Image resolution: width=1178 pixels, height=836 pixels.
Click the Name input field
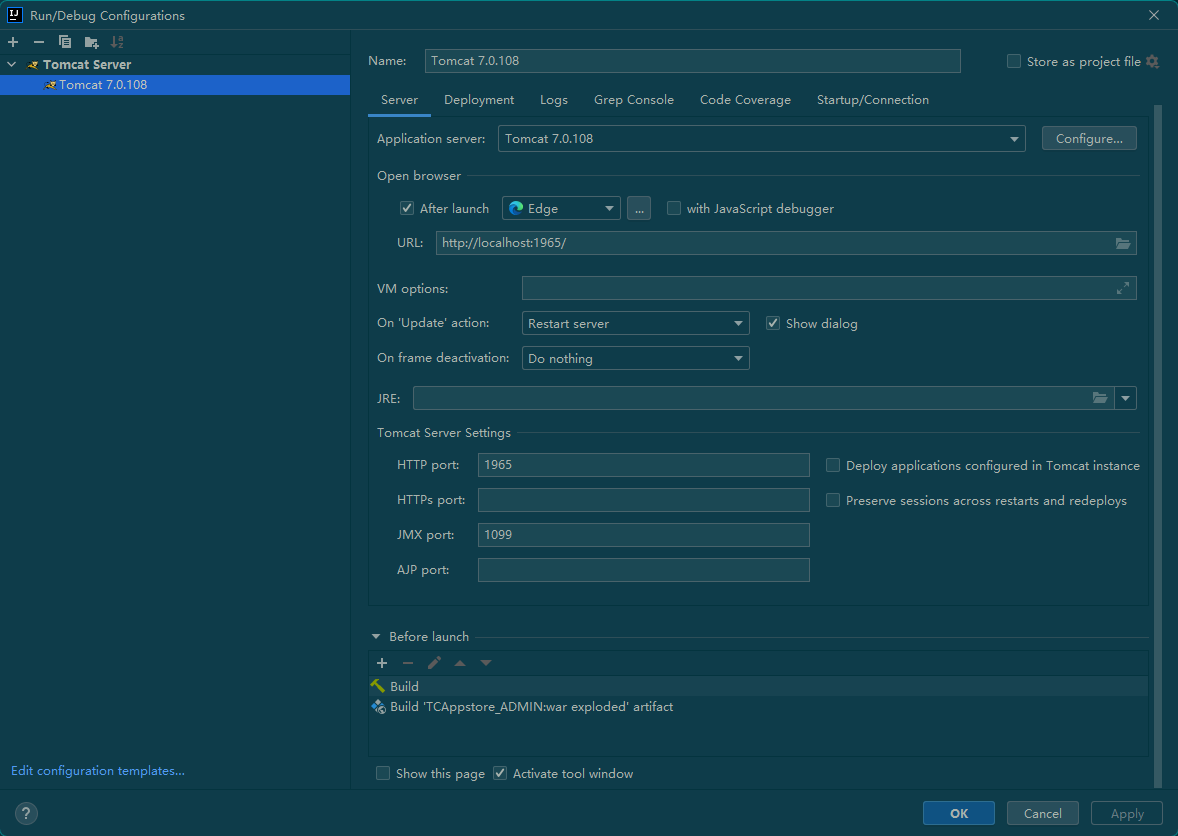point(693,61)
